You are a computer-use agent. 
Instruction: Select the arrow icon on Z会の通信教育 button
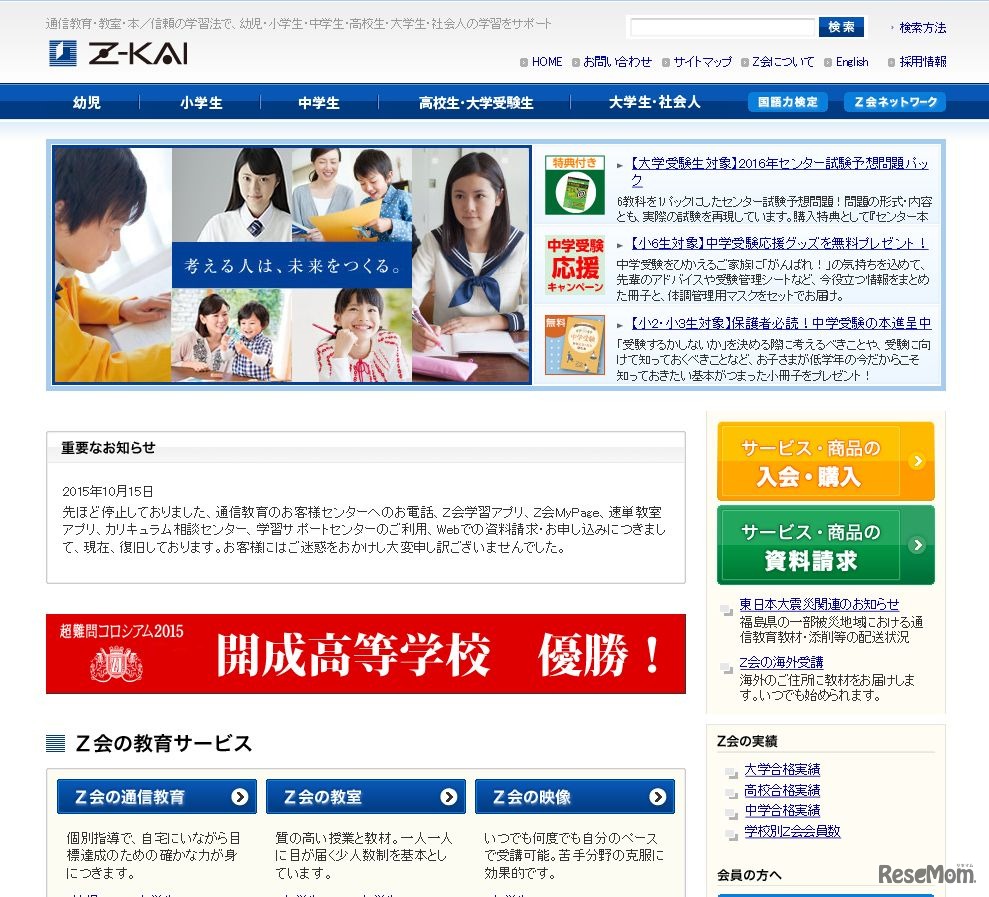[239, 797]
